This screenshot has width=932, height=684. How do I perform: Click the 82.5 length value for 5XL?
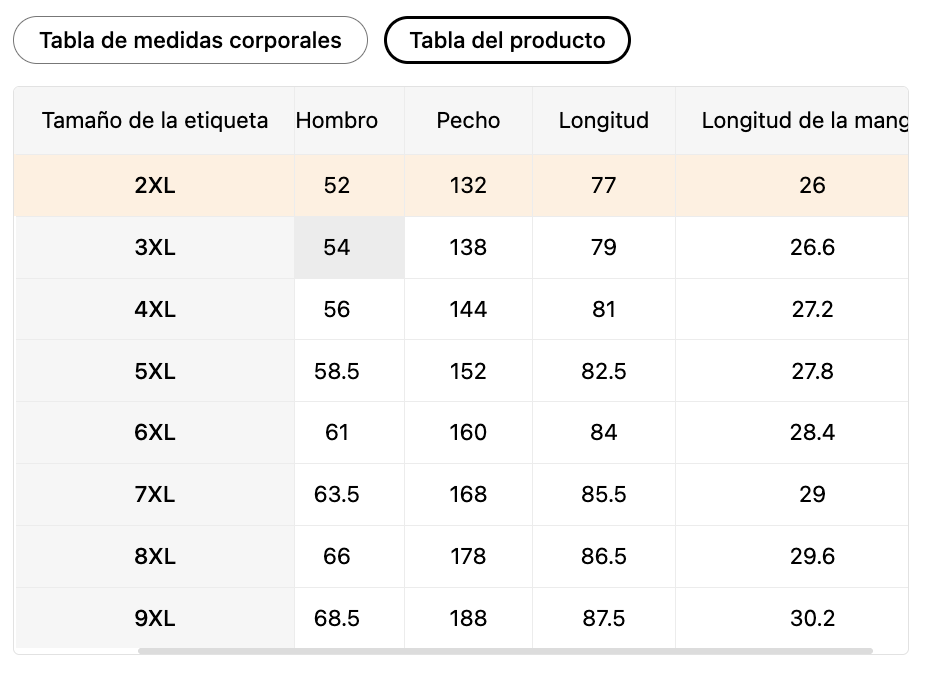[604, 371]
